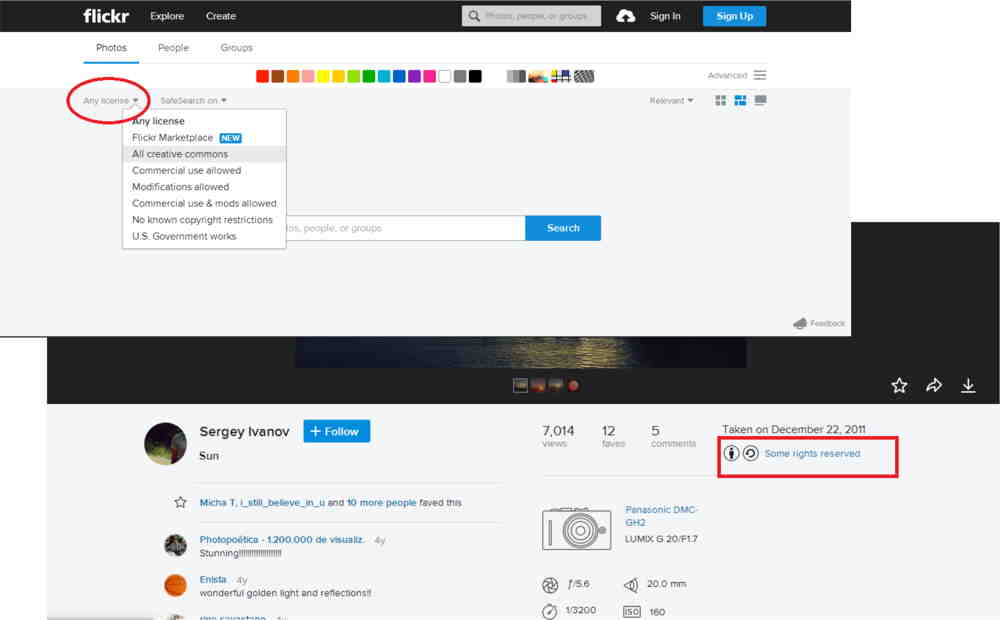This screenshot has width=1000, height=620.
Task: Select the shallow depth of field filter icon
Action: [539, 77]
